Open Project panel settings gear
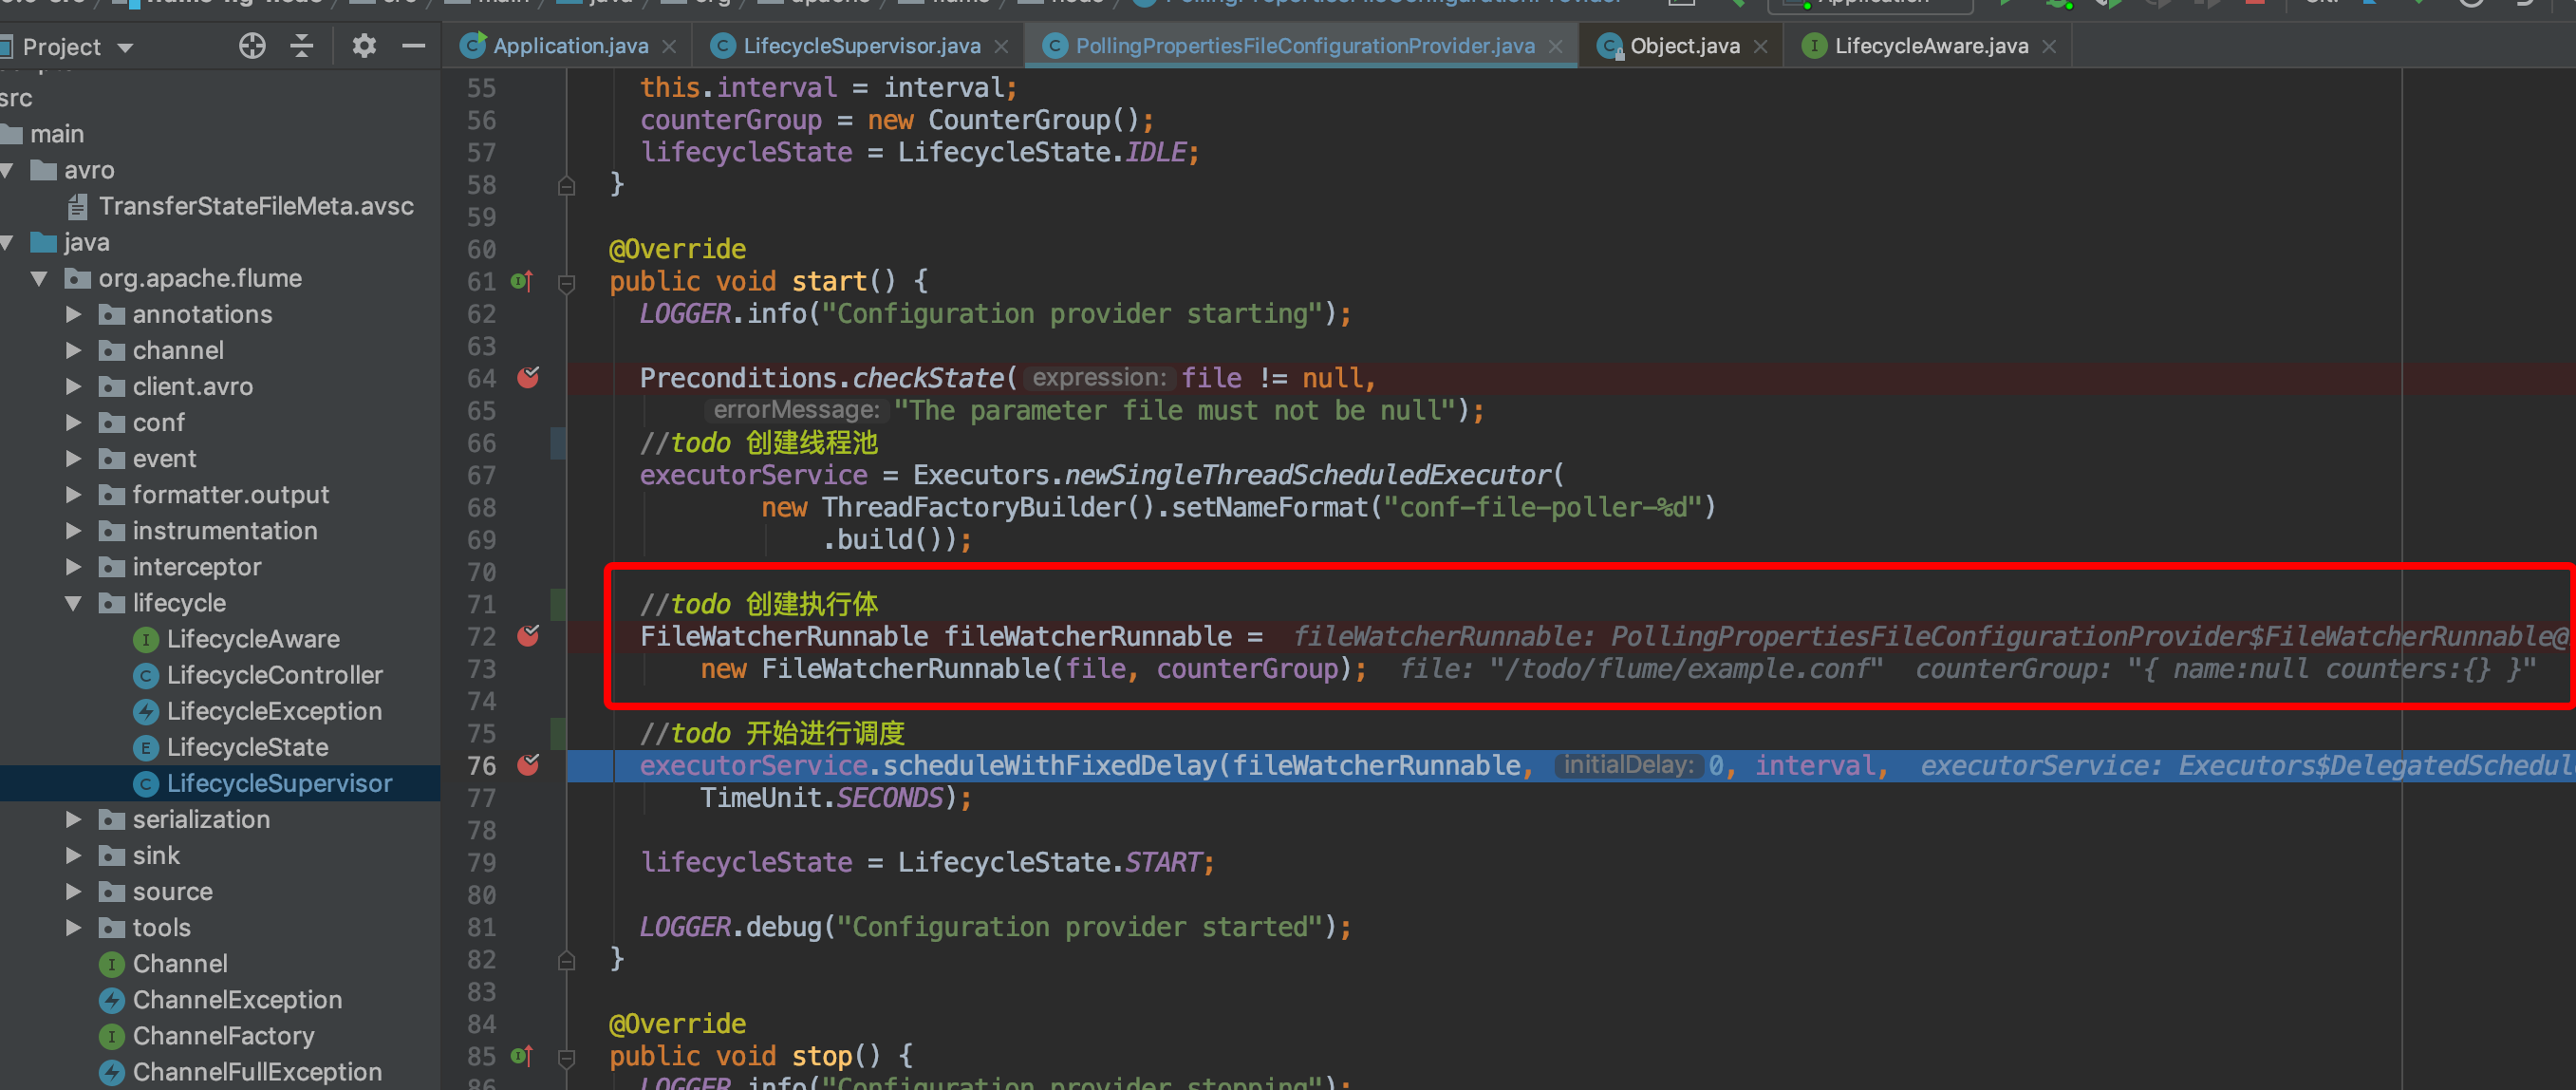Viewport: 2576px width, 1090px height. [364, 45]
